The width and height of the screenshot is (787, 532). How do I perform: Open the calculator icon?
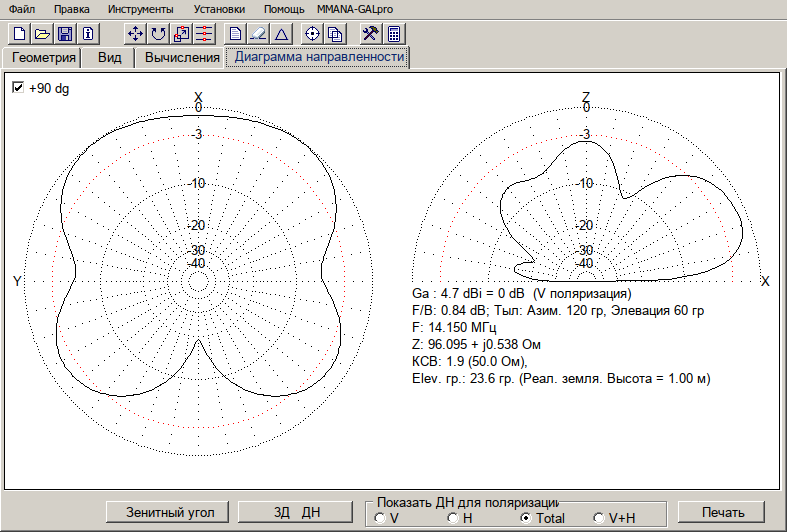pos(394,33)
